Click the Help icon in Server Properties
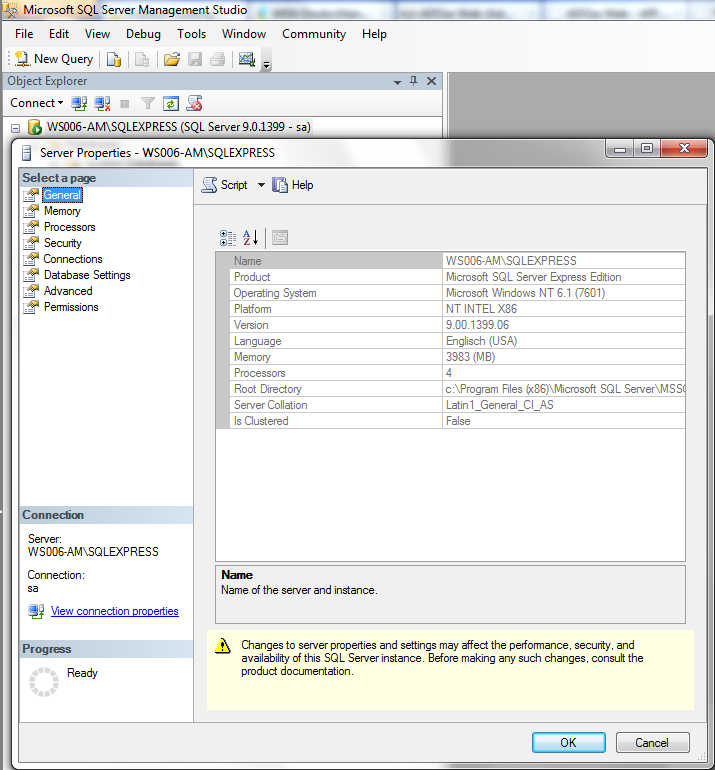 tap(293, 185)
